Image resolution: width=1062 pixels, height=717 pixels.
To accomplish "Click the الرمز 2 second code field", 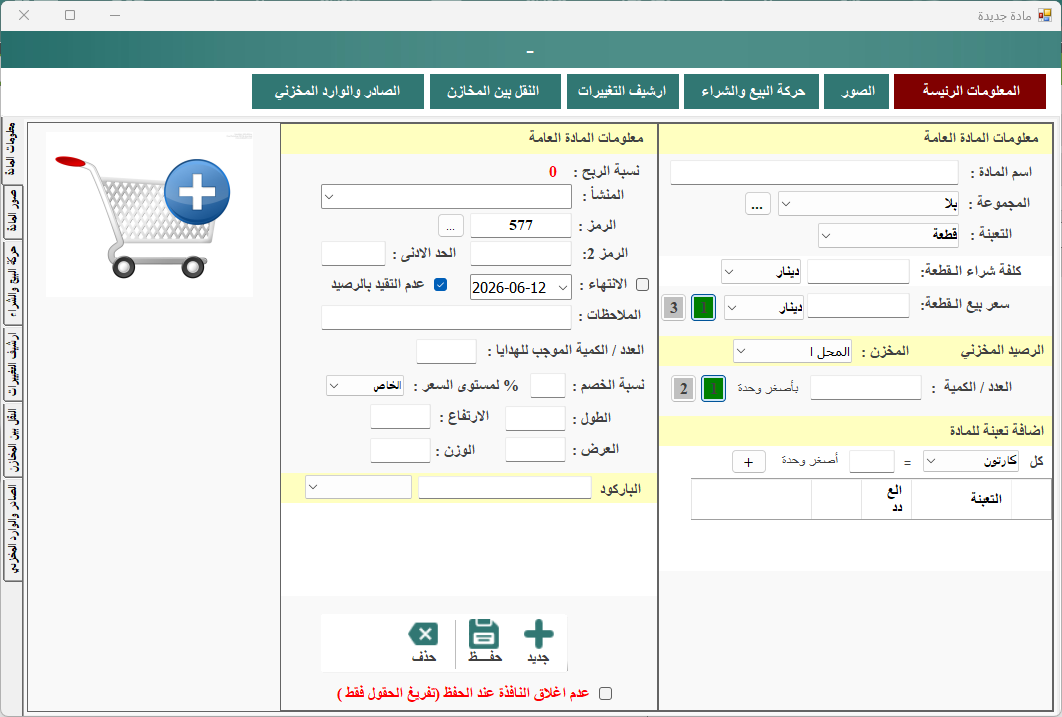I will (521, 253).
